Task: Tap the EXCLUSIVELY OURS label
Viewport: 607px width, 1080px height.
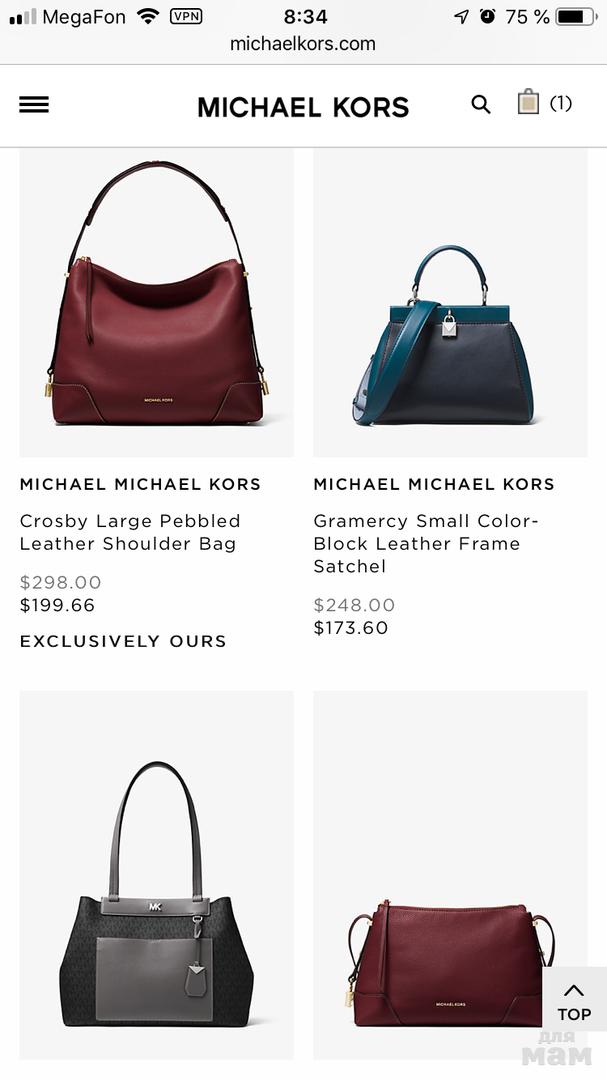Action: [x=123, y=641]
